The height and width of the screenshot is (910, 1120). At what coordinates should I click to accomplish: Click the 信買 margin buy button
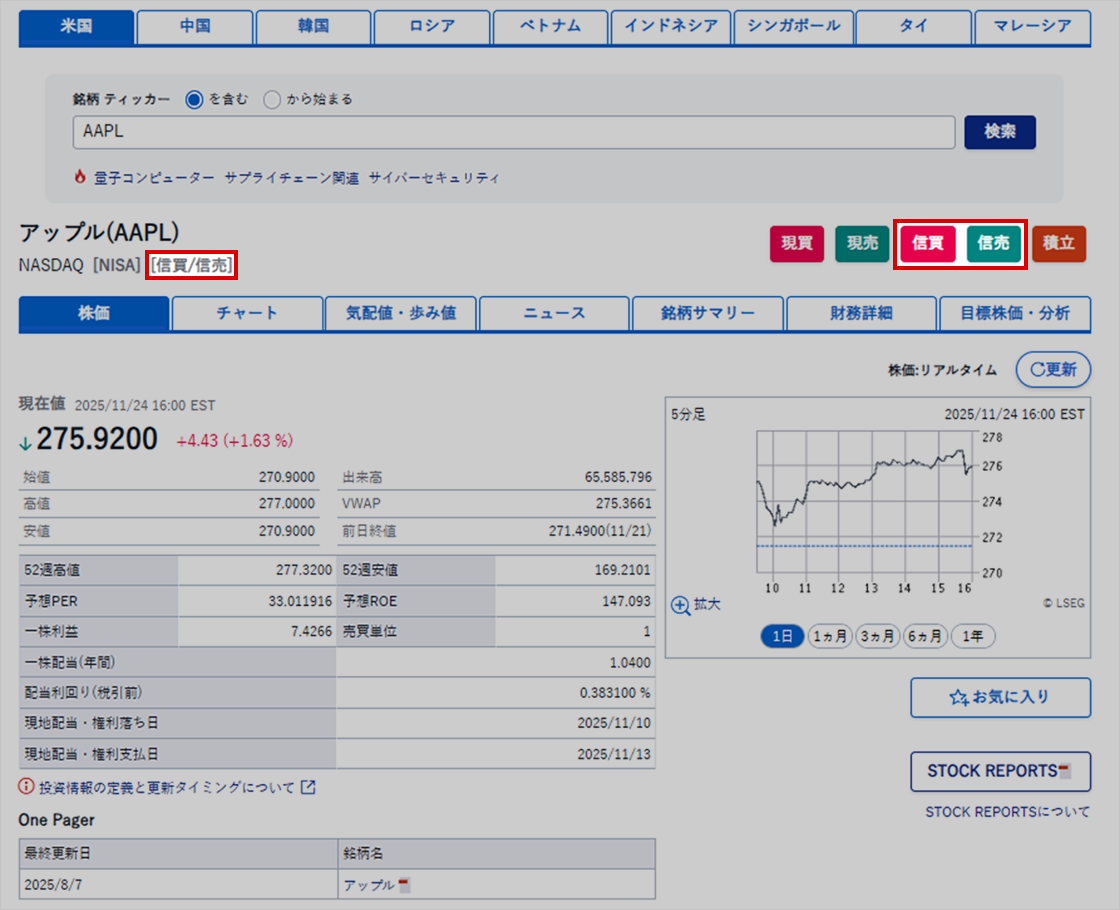click(x=928, y=243)
